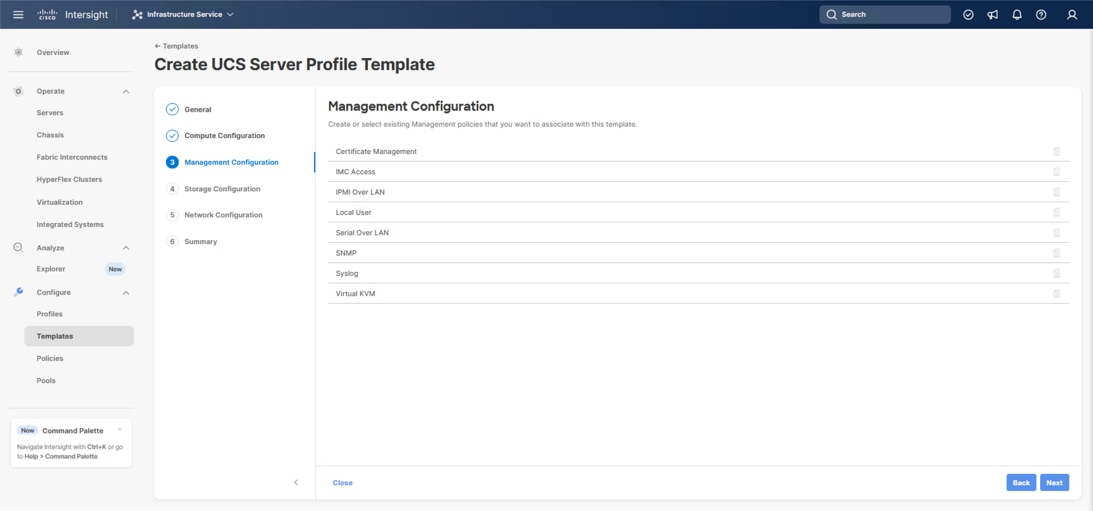Select policy icon for Certificate Management
The width and height of the screenshot is (1093, 511).
pyautogui.click(x=1057, y=151)
